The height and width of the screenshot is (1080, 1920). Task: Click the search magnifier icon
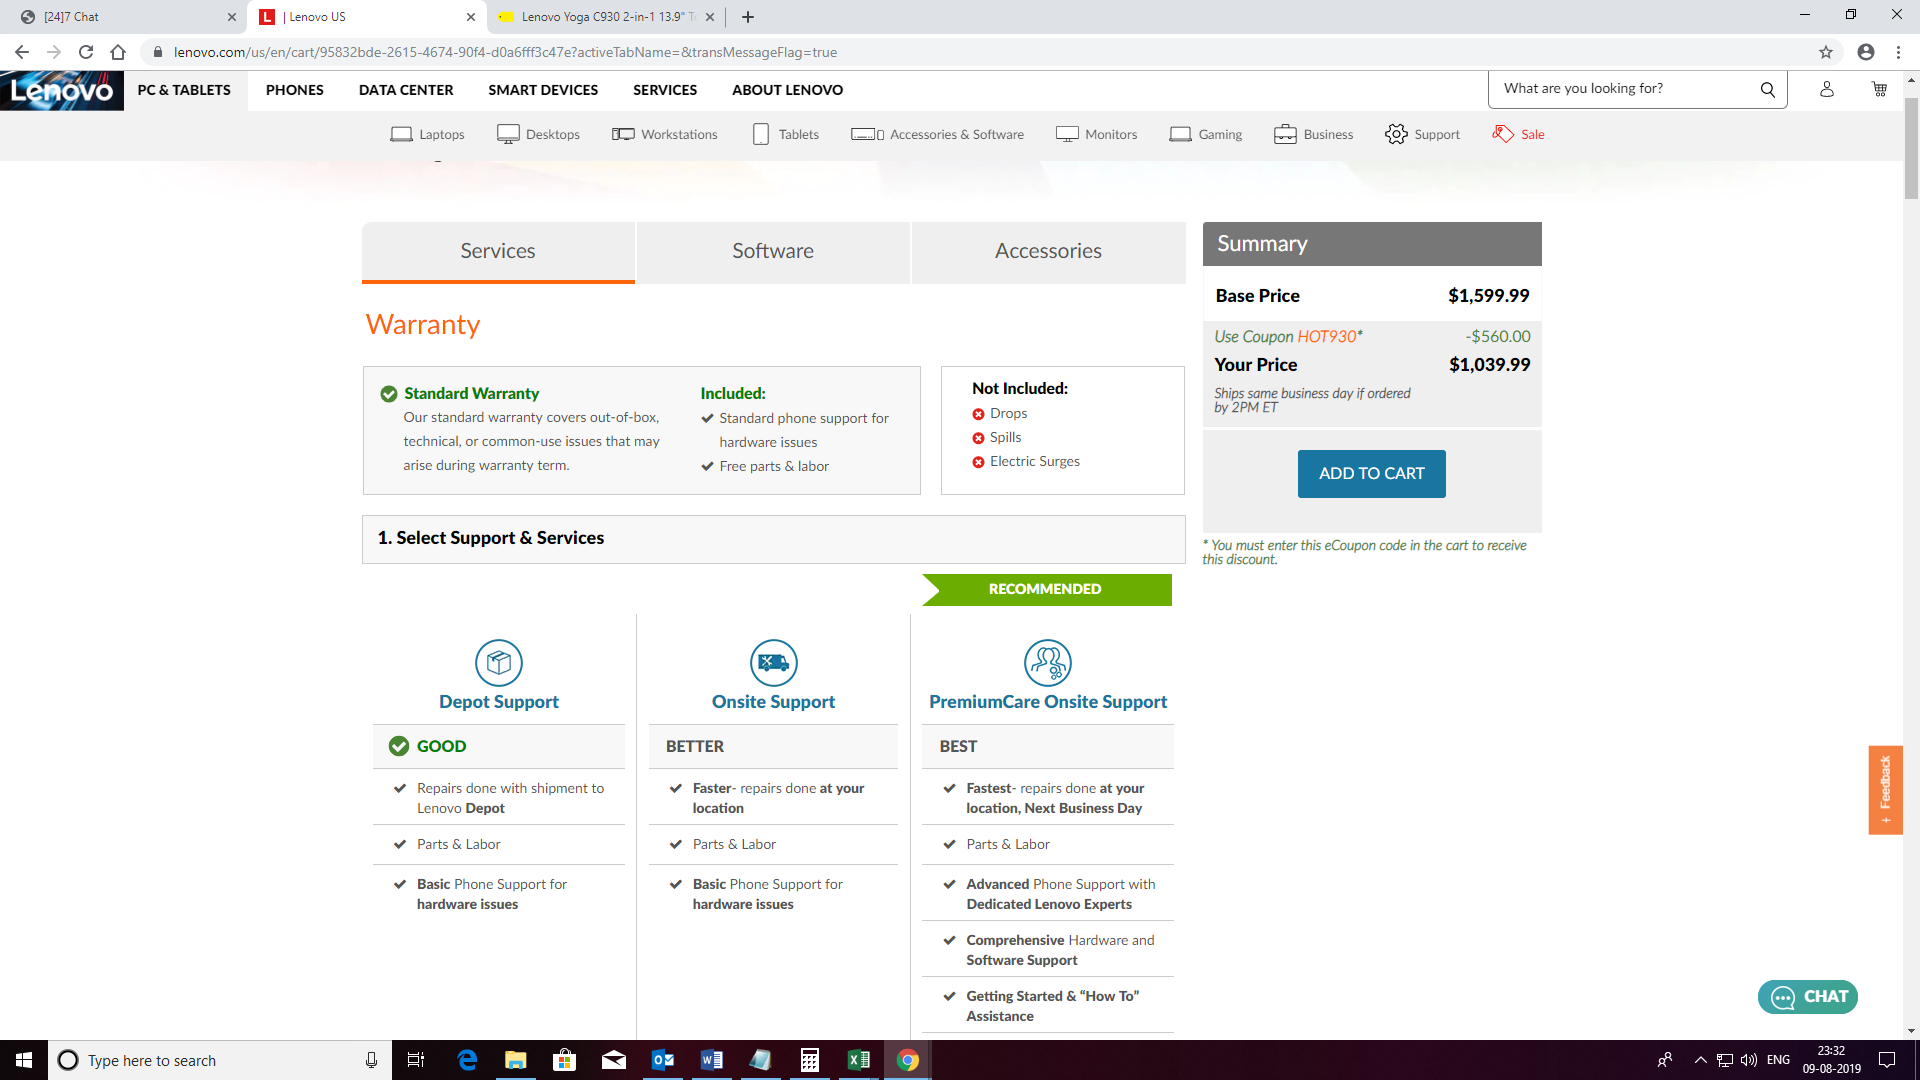point(1767,89)
